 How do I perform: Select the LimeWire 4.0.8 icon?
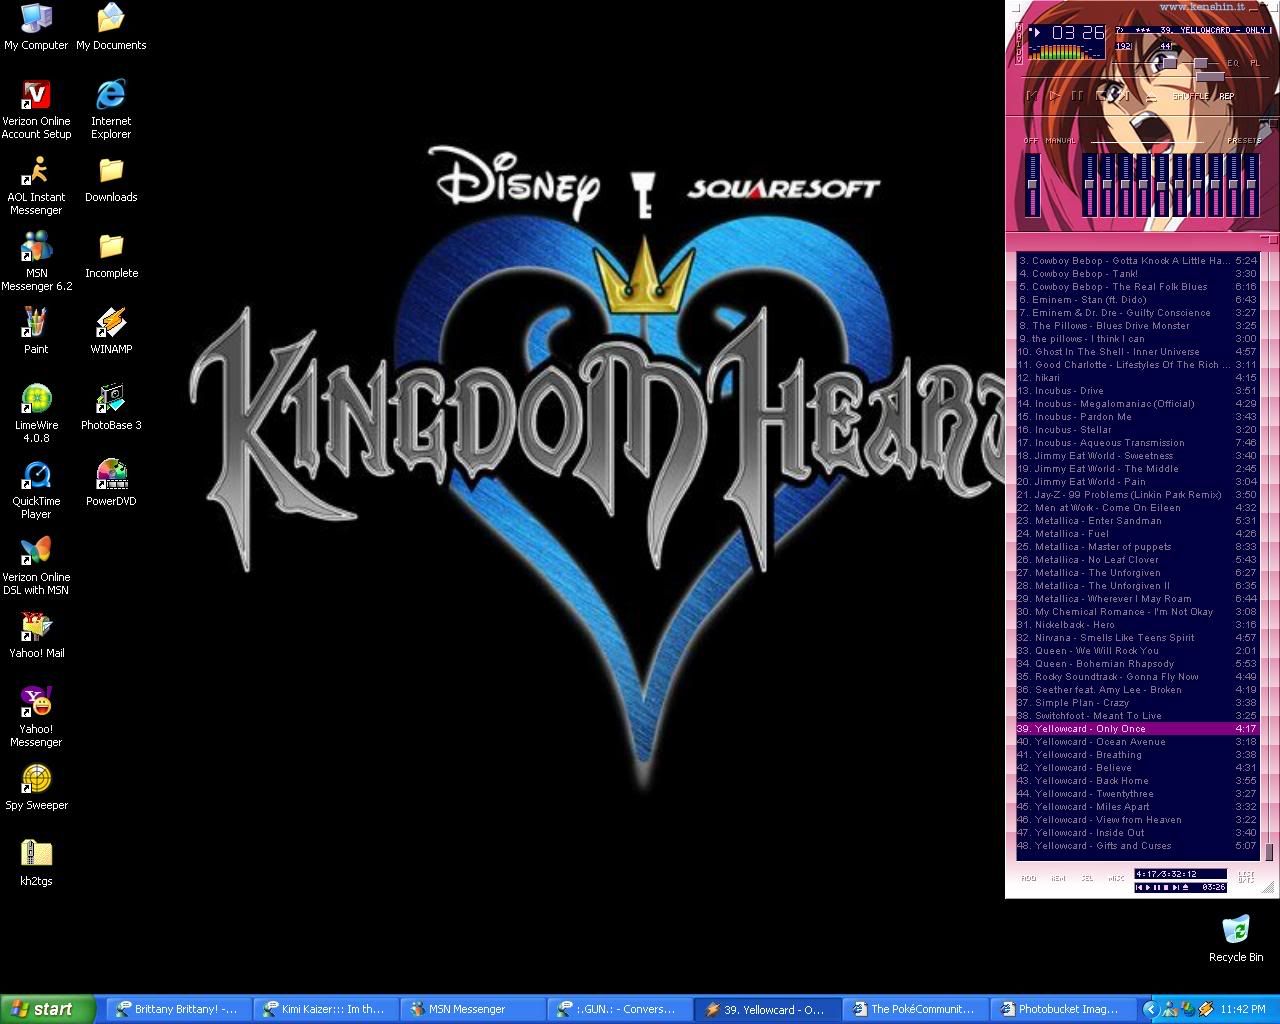[36, 414]
